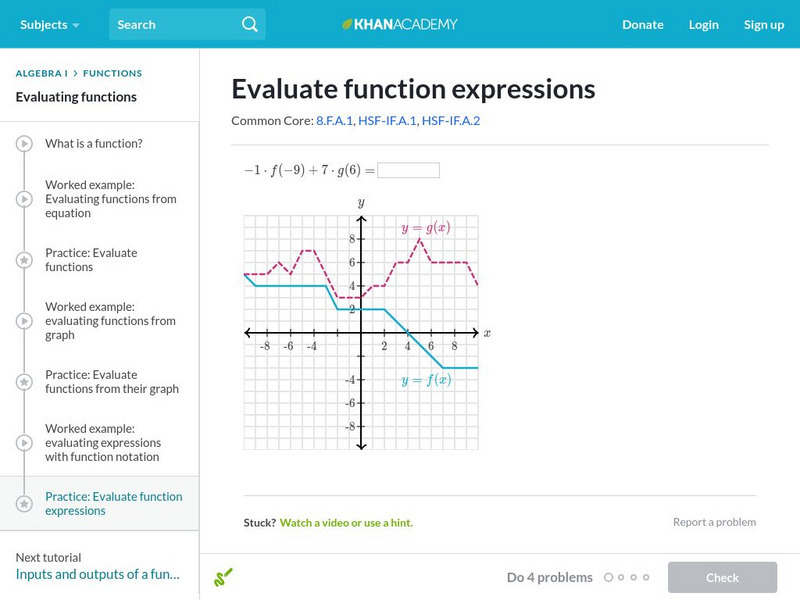Click play icon for Evaluating functions from equation
This screenshot has width=800, height=600.
tap(24, 198)
